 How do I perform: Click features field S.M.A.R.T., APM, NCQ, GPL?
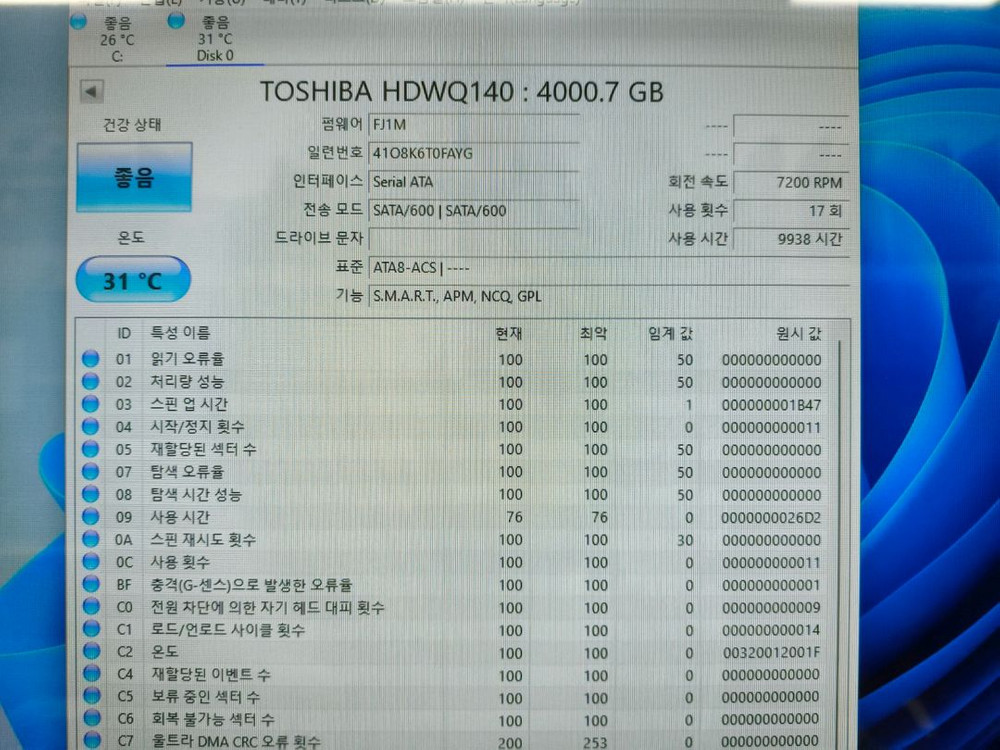pos(609,296)
